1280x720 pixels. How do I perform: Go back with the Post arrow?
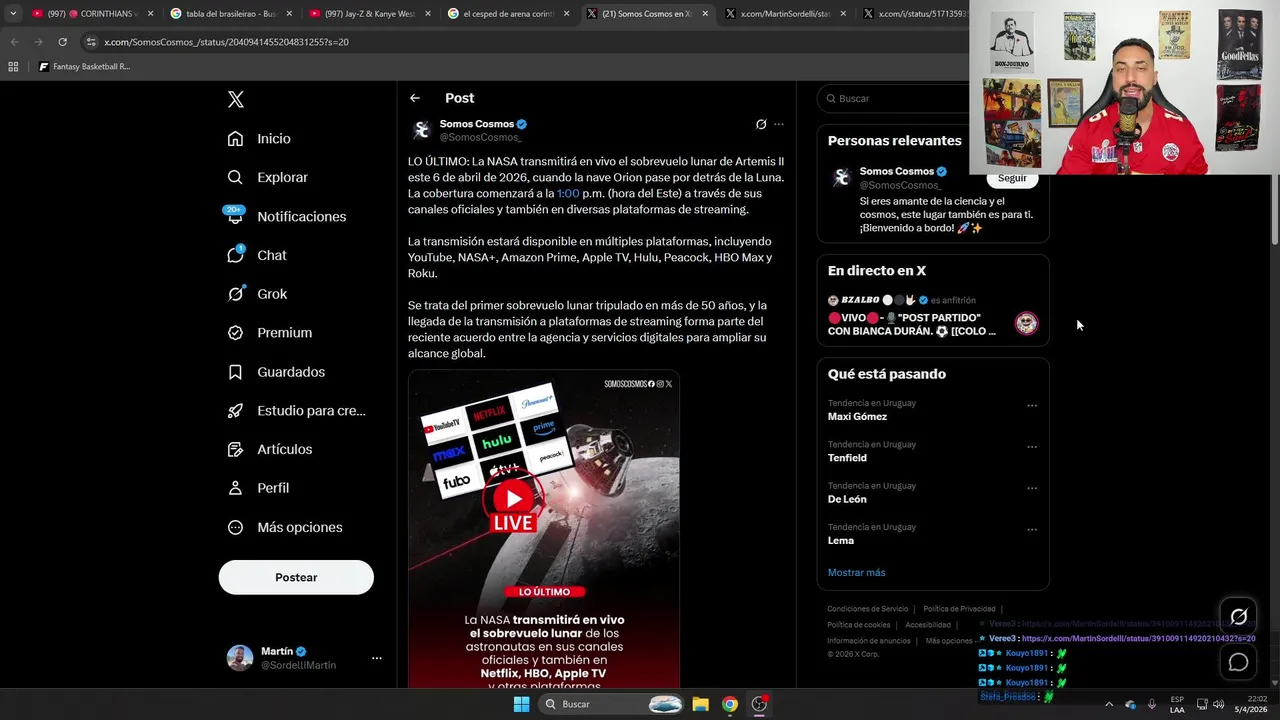tap(415, 98)
